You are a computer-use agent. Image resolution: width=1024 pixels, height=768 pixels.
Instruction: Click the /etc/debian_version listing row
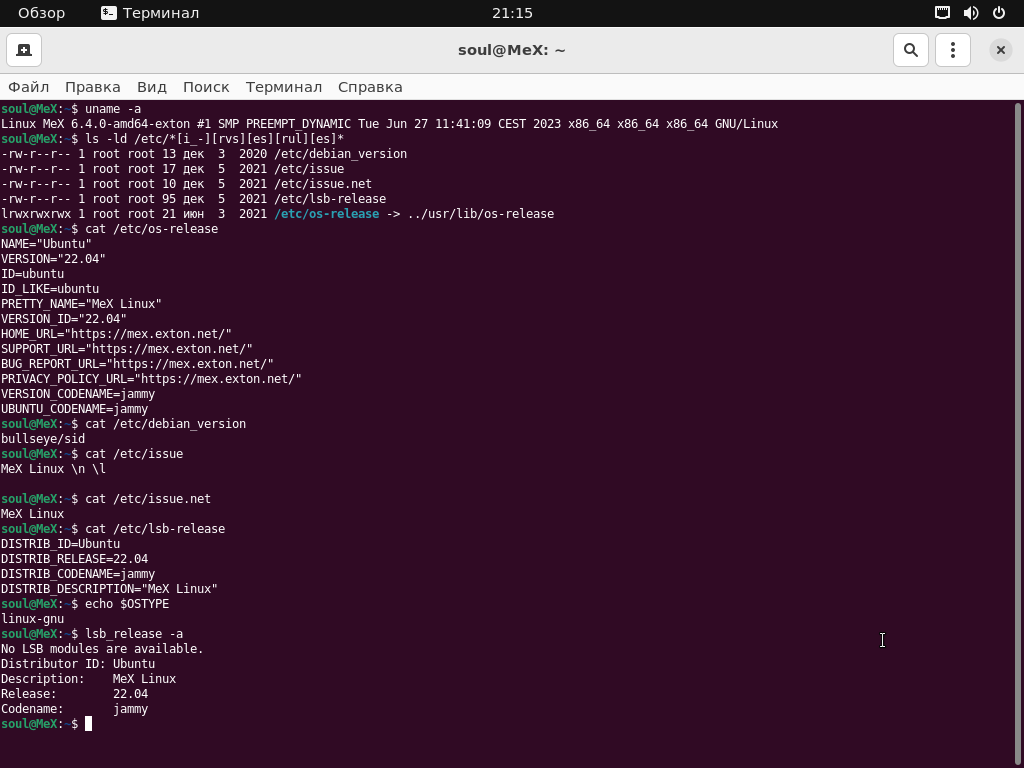point(204,154)
